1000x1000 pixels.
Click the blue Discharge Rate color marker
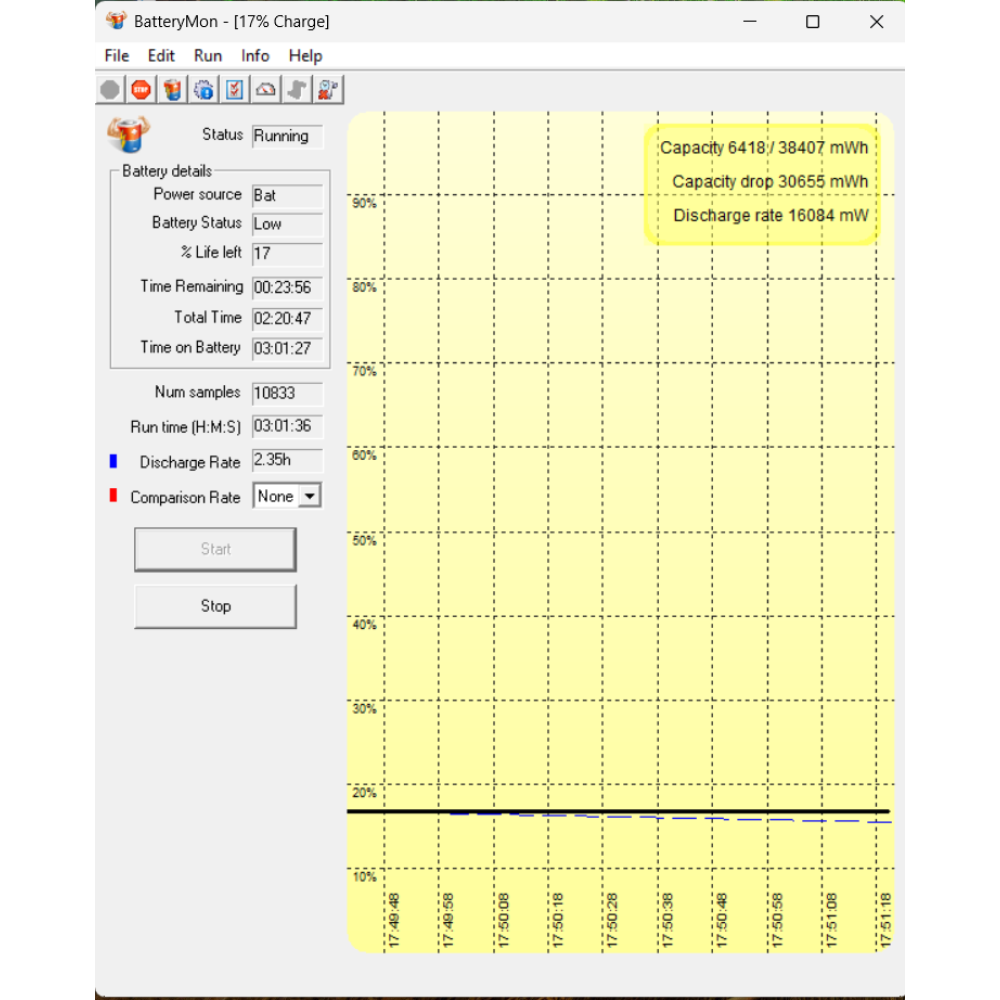(113, 462)
